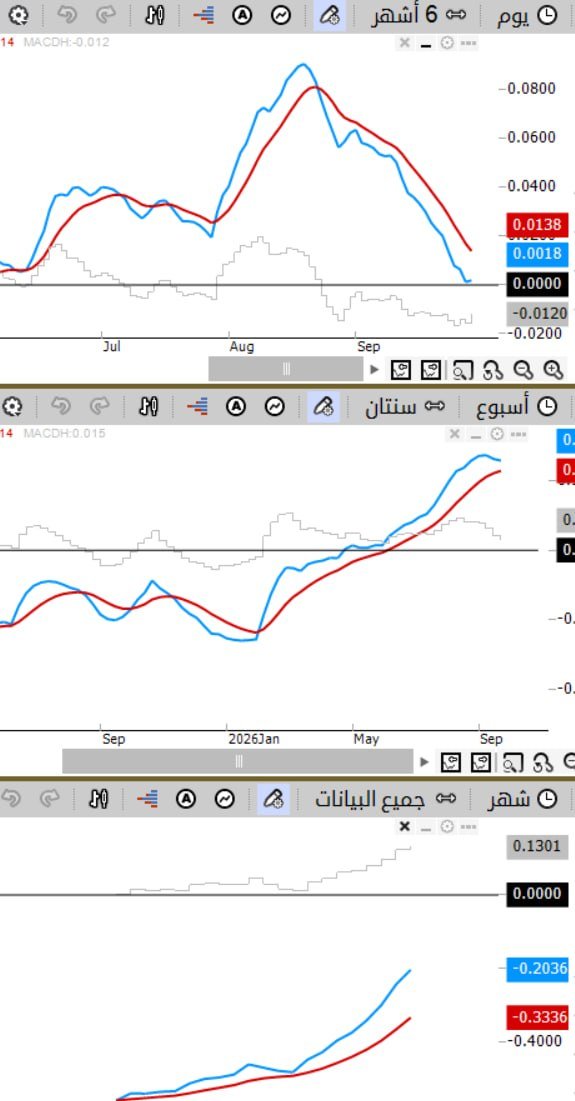Click gray -0.0120 histogram value label
575x1101 pixels.
(537, 313)
